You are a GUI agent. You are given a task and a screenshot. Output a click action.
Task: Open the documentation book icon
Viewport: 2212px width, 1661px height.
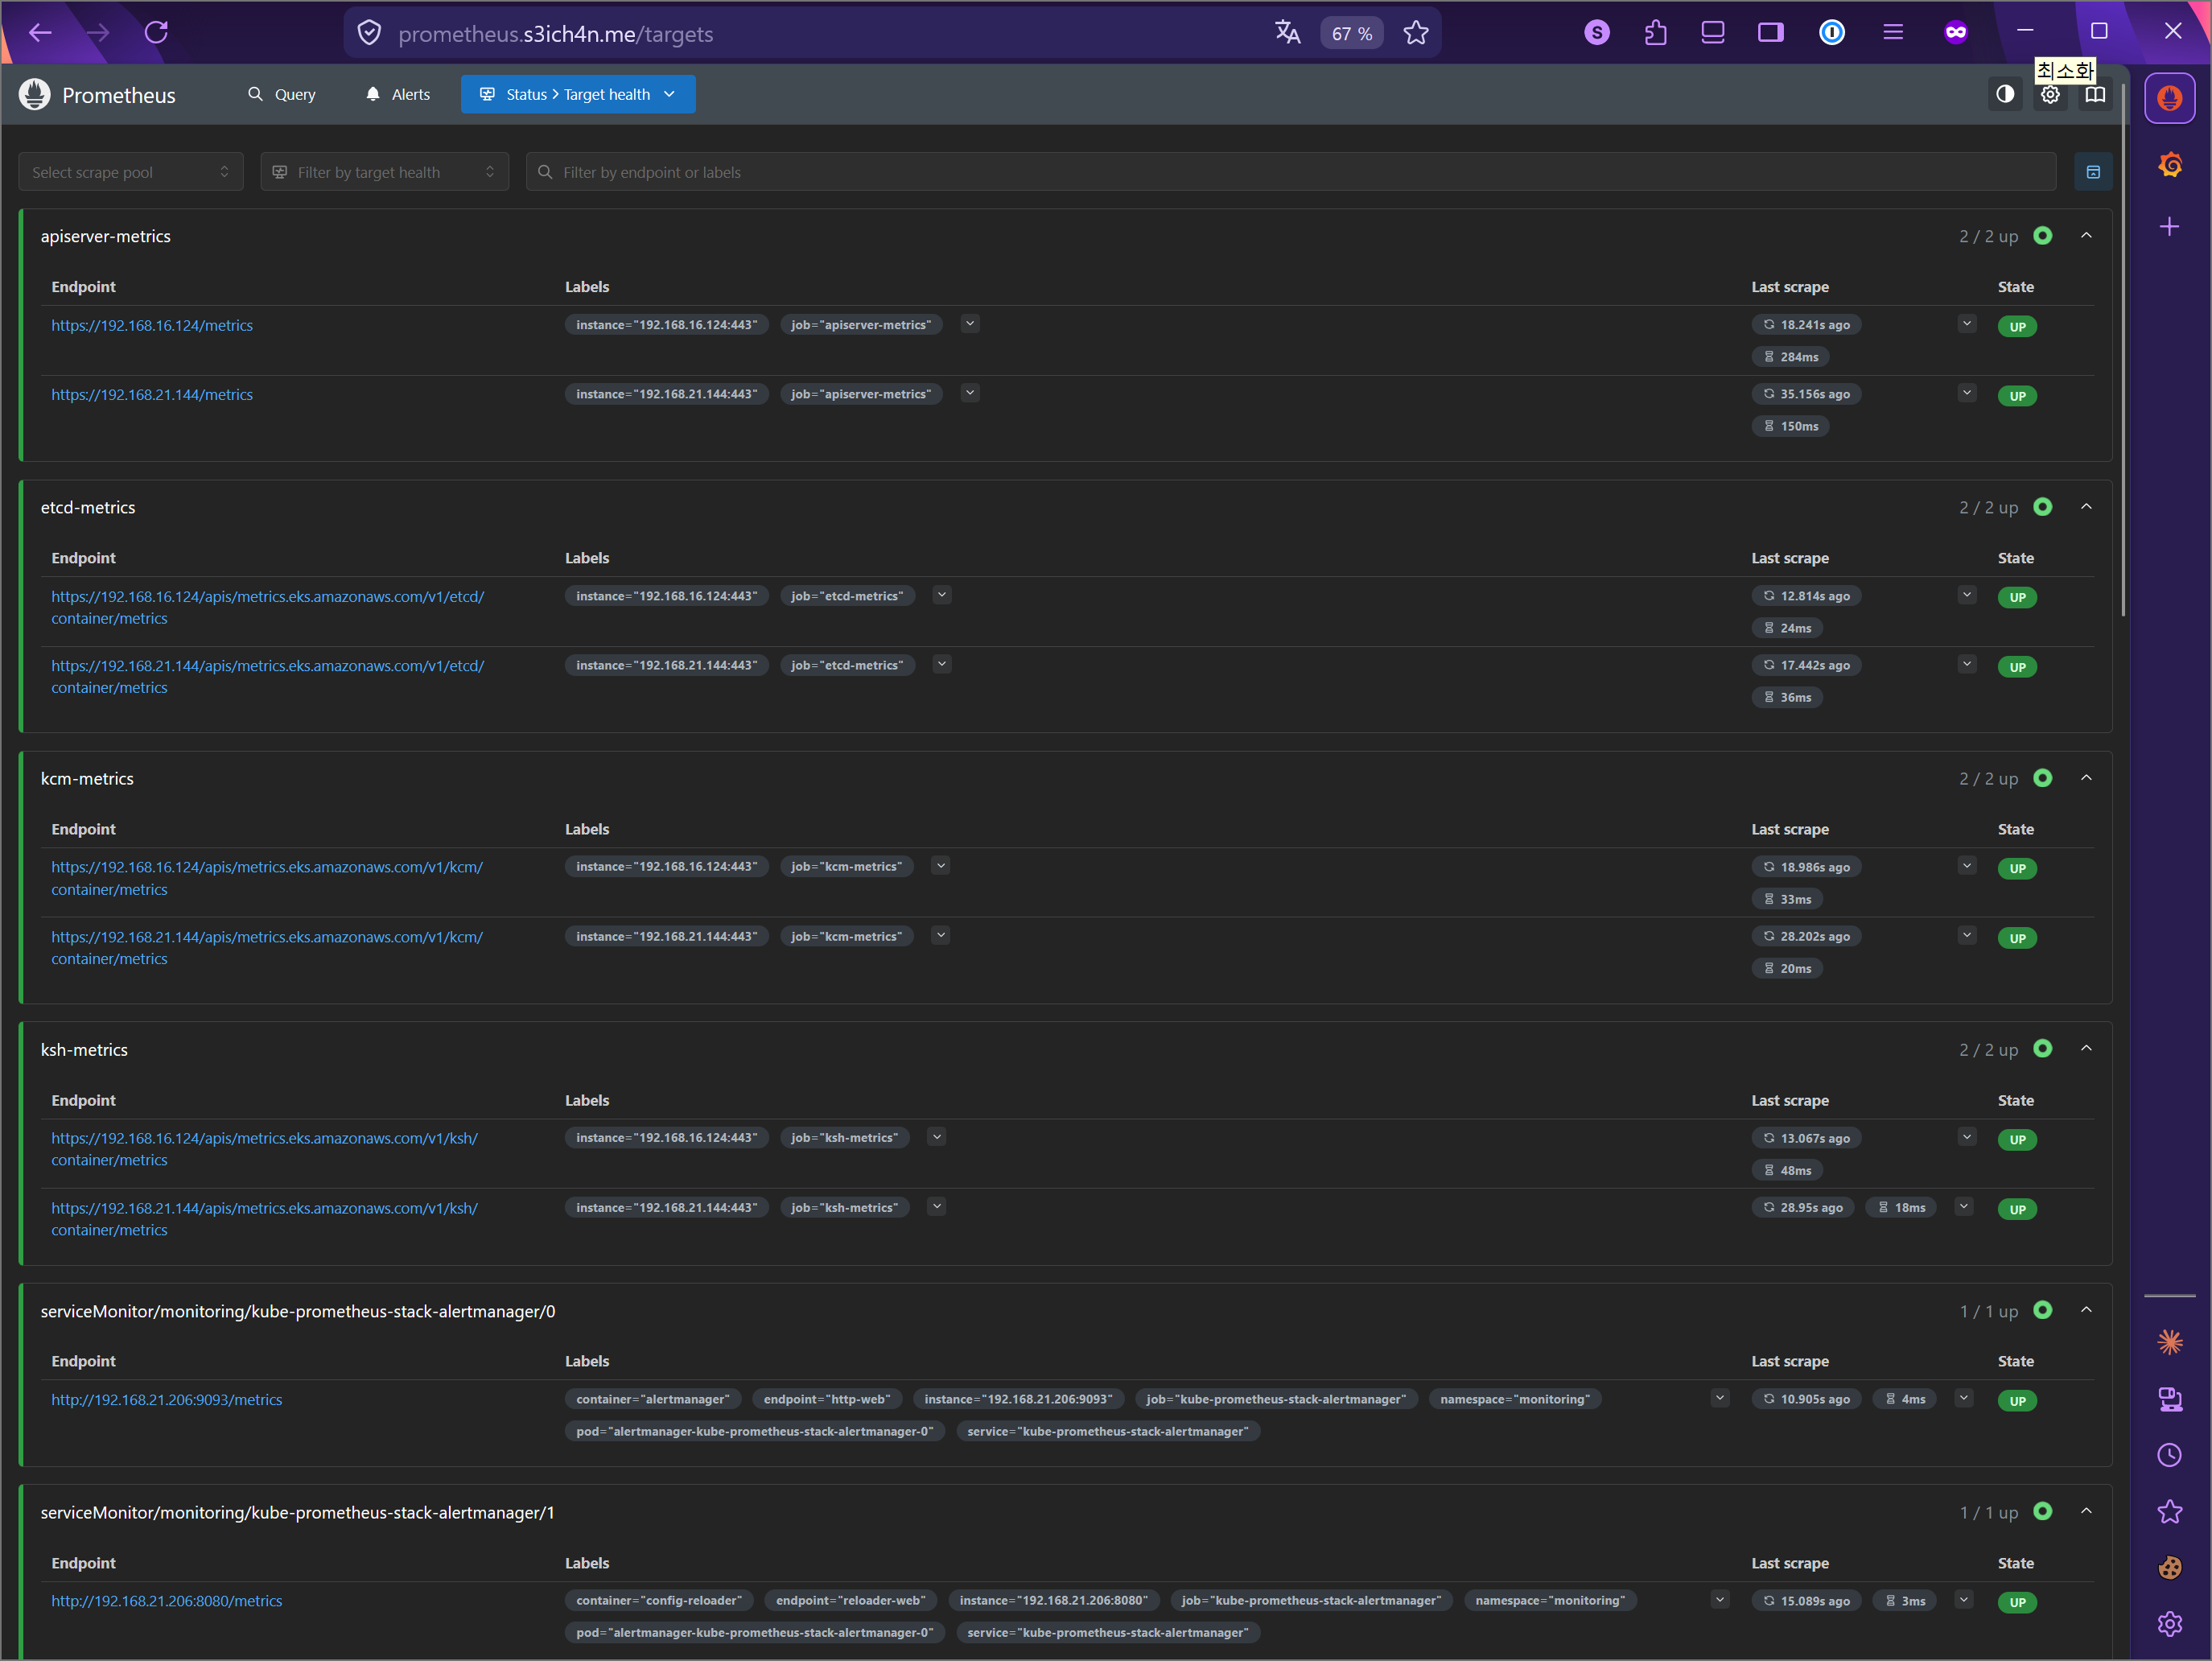[x=2095, y=94]
